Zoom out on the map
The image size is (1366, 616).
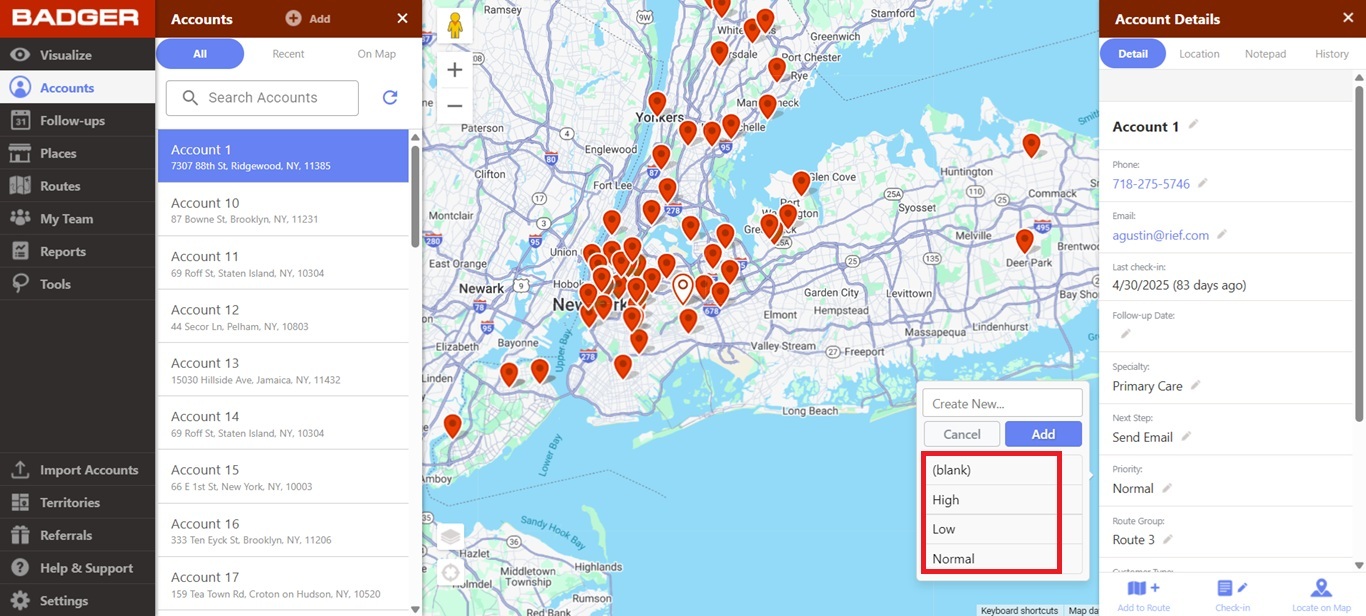(455, 105)
